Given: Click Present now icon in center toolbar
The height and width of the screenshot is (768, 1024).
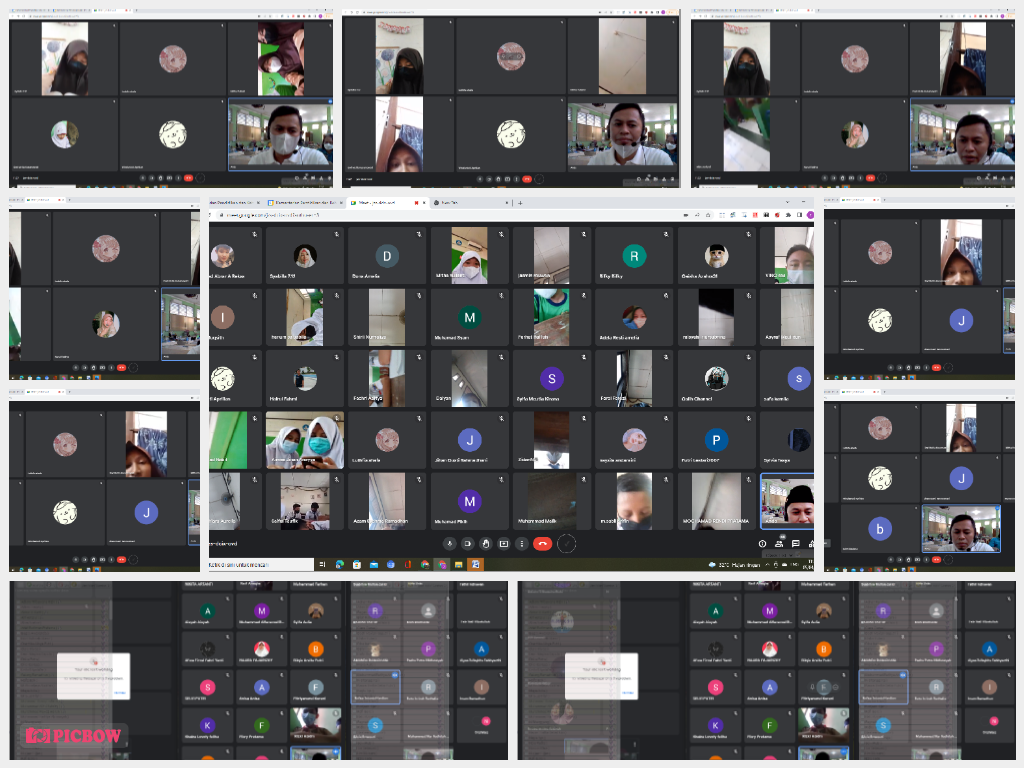Looking at the screenshot, I should coord(504,543).
